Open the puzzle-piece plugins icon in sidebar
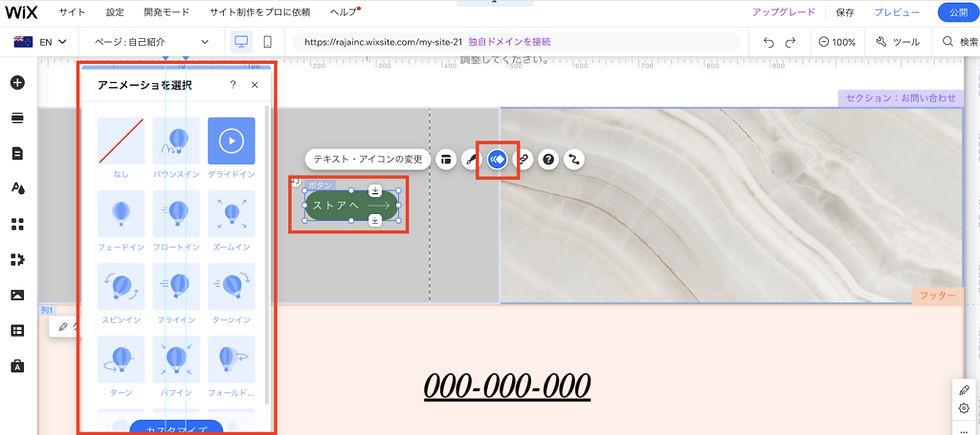 [18, 259]
